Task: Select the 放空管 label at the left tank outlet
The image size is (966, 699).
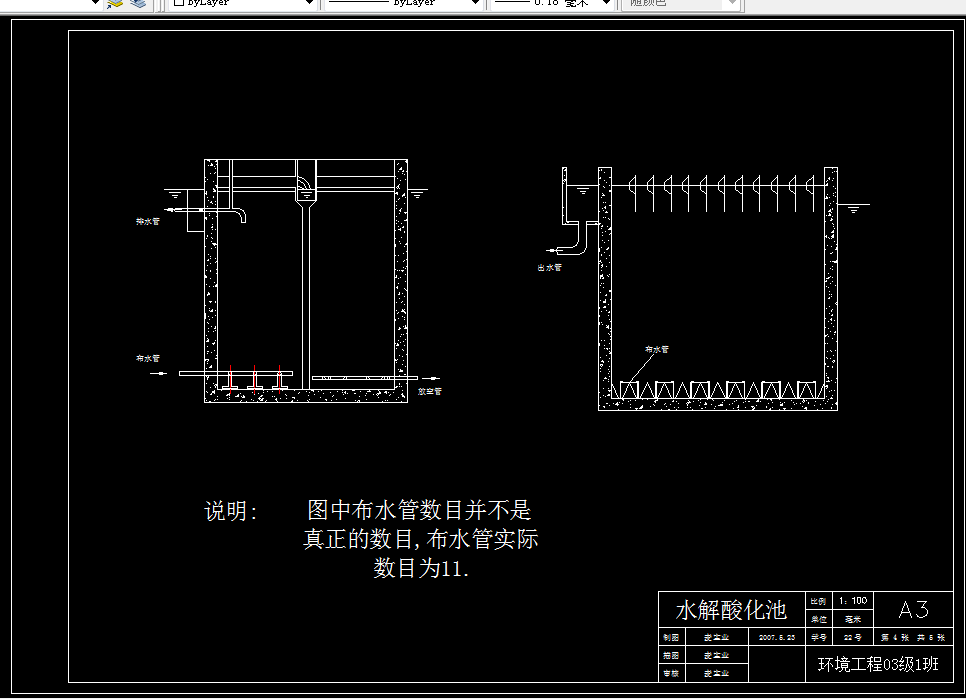Action: tap(429, 391)
